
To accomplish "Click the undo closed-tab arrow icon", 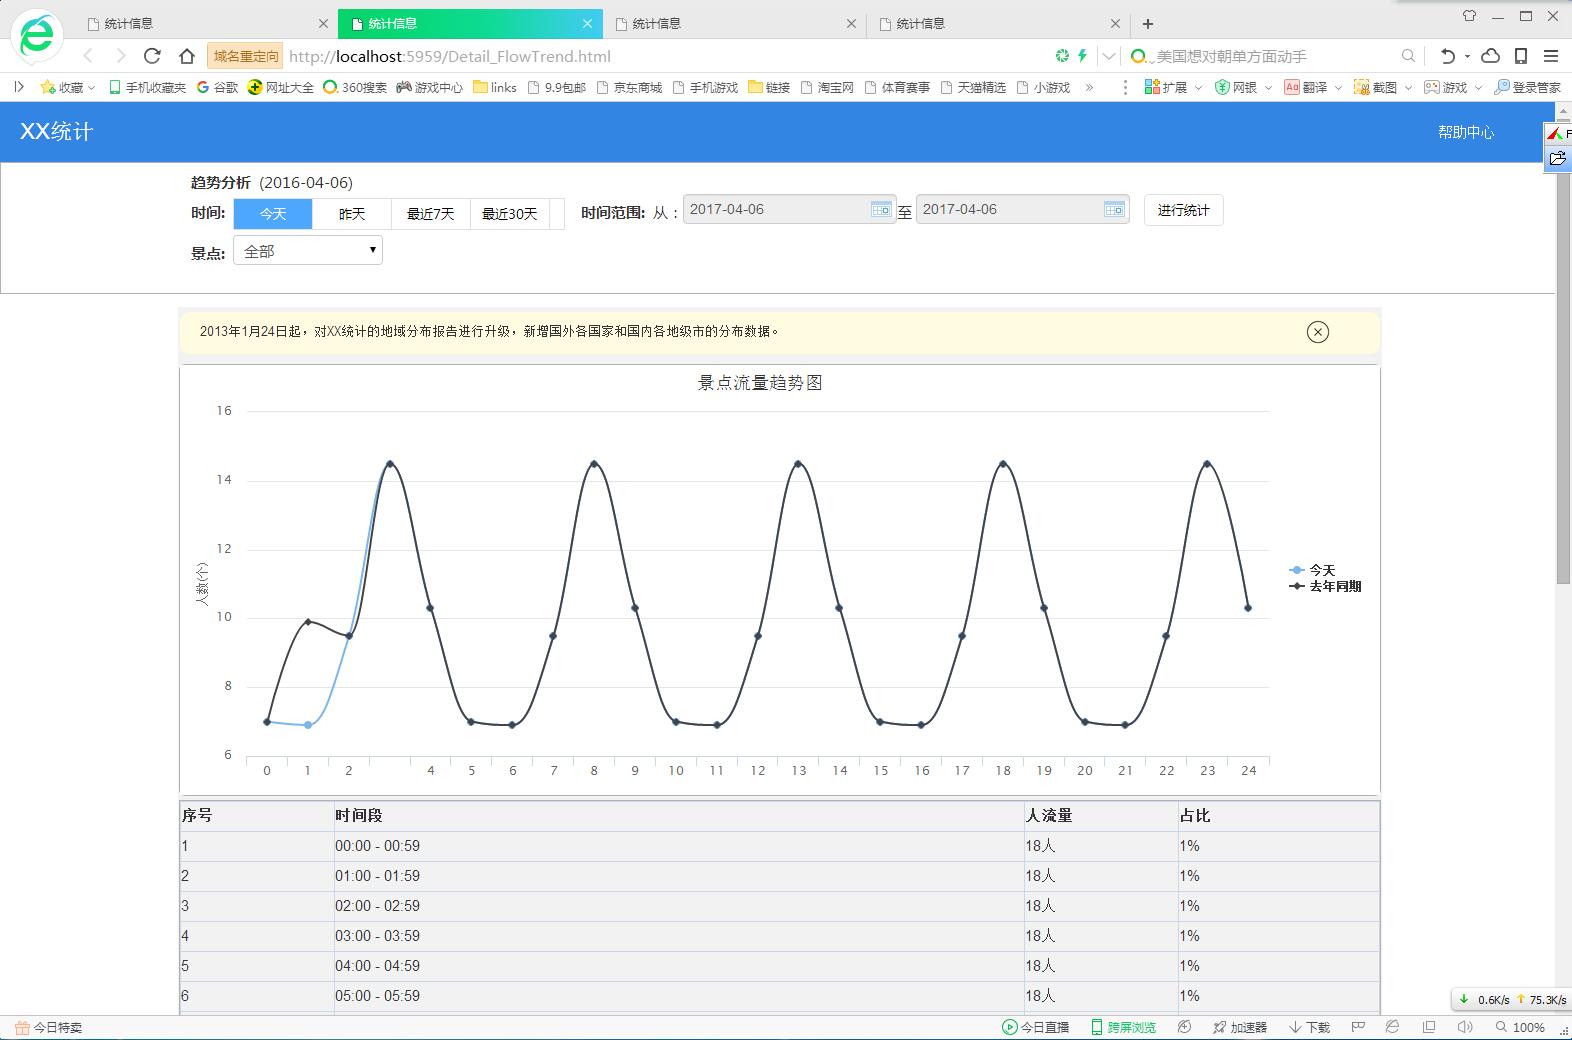I will click(x=1446, y=56).
